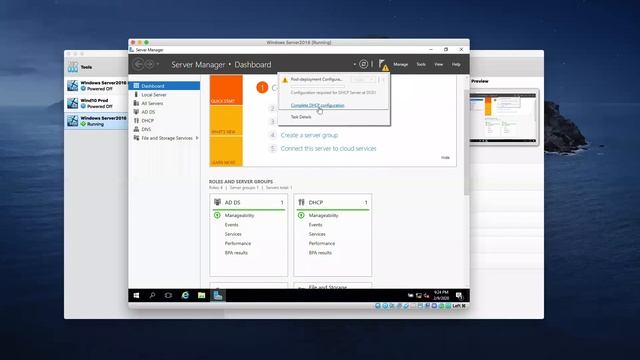This screenshot has height=360, width=640.
Task: Click the AD DS role tile header
Action: (249, 202)
